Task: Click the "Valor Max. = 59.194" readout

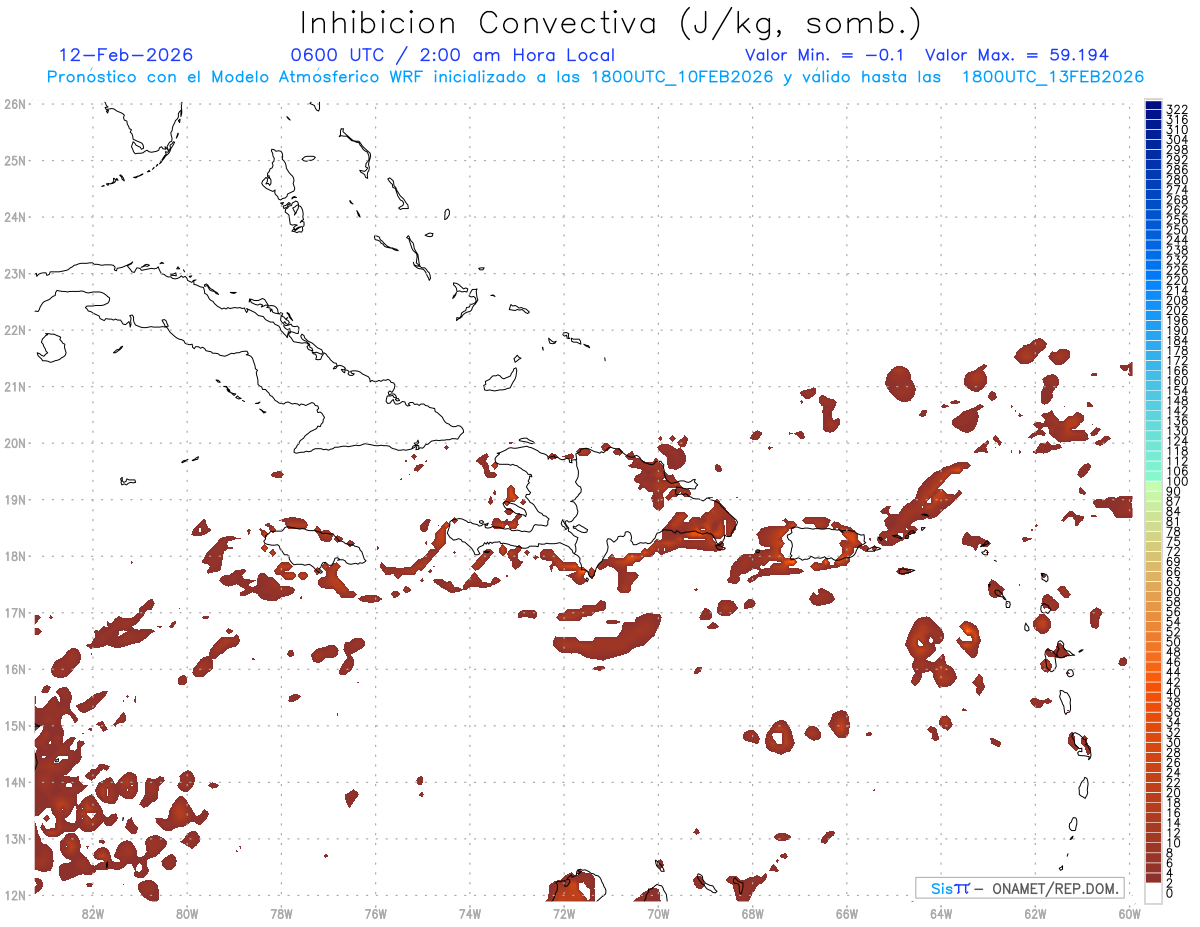Action: [1017, 55]
